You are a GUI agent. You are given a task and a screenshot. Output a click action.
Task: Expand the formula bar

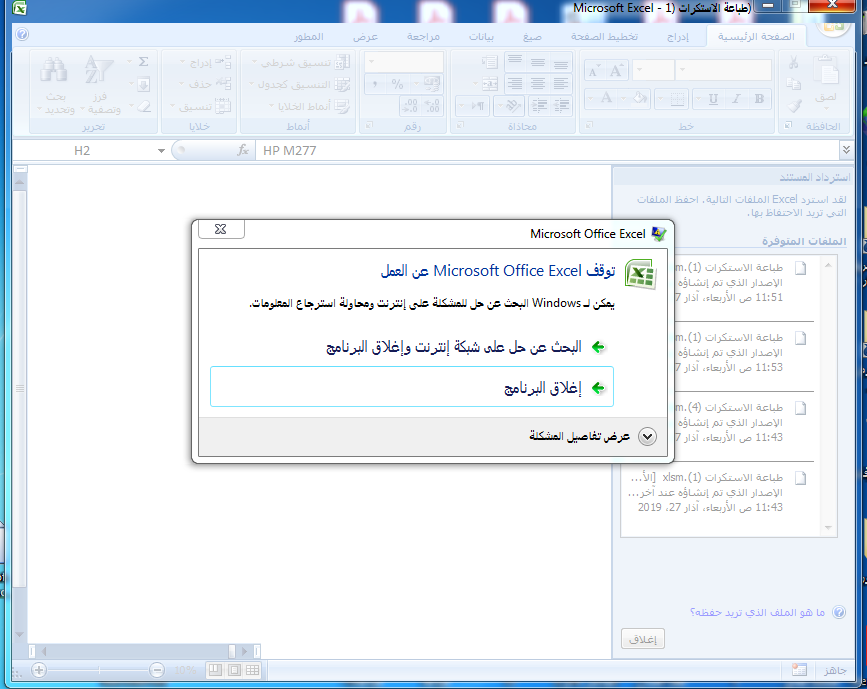tap(846, 149)
